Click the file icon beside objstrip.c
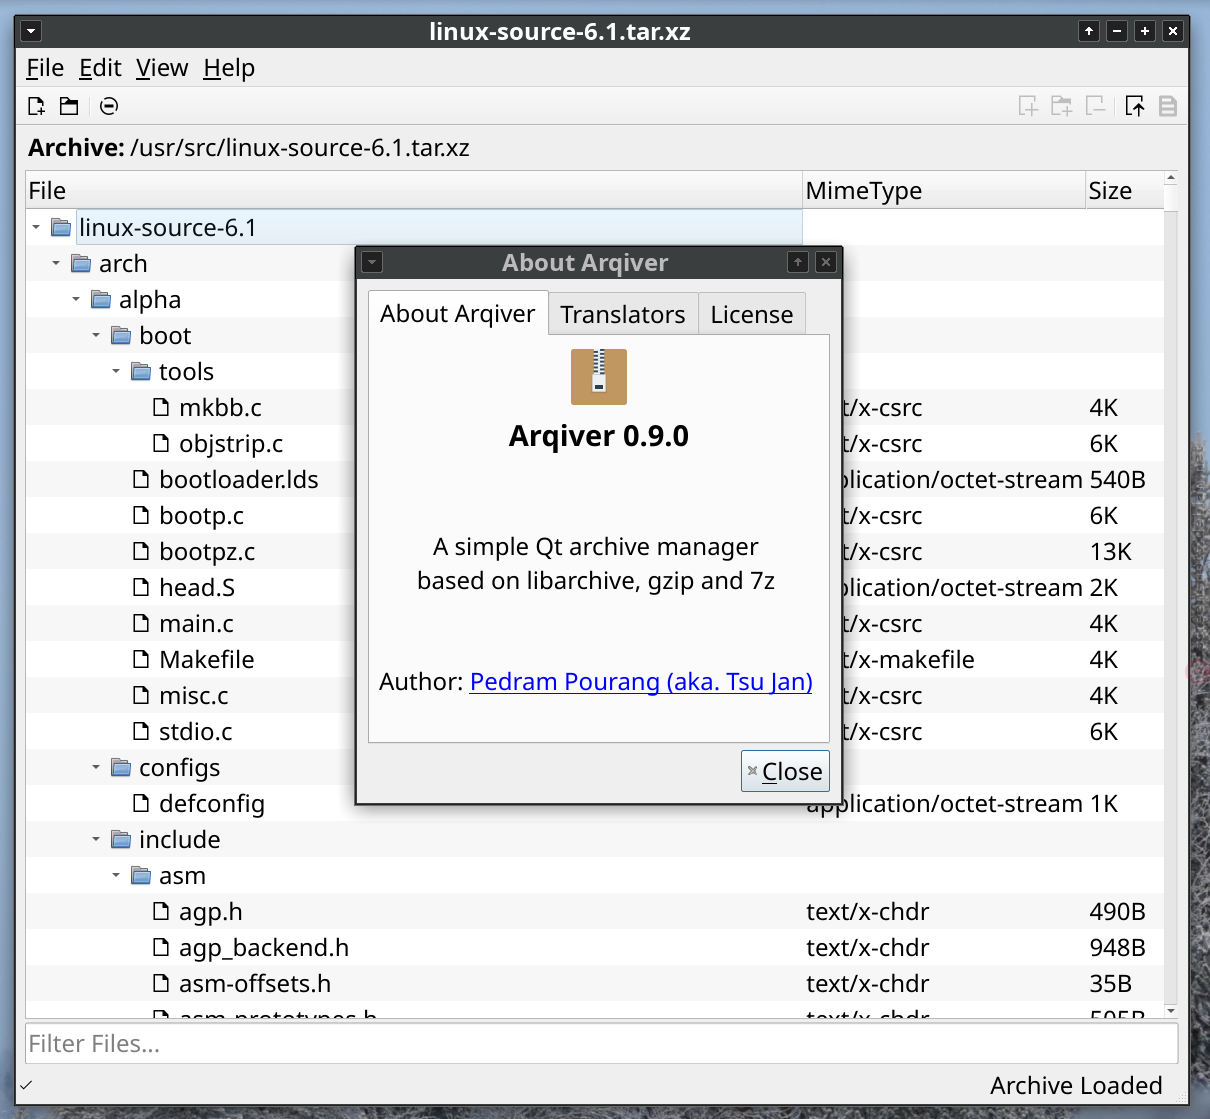Screen dimensions: 1210x1119 (x=161, y=444)
